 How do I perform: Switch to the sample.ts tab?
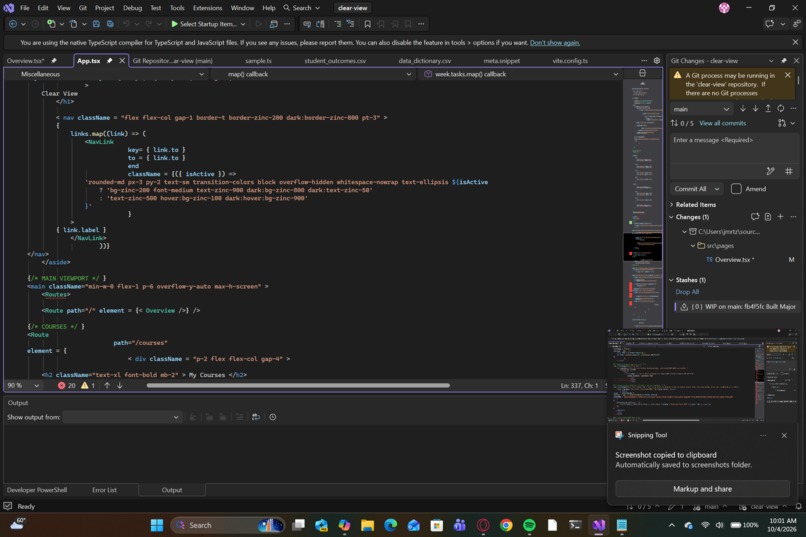259,61
